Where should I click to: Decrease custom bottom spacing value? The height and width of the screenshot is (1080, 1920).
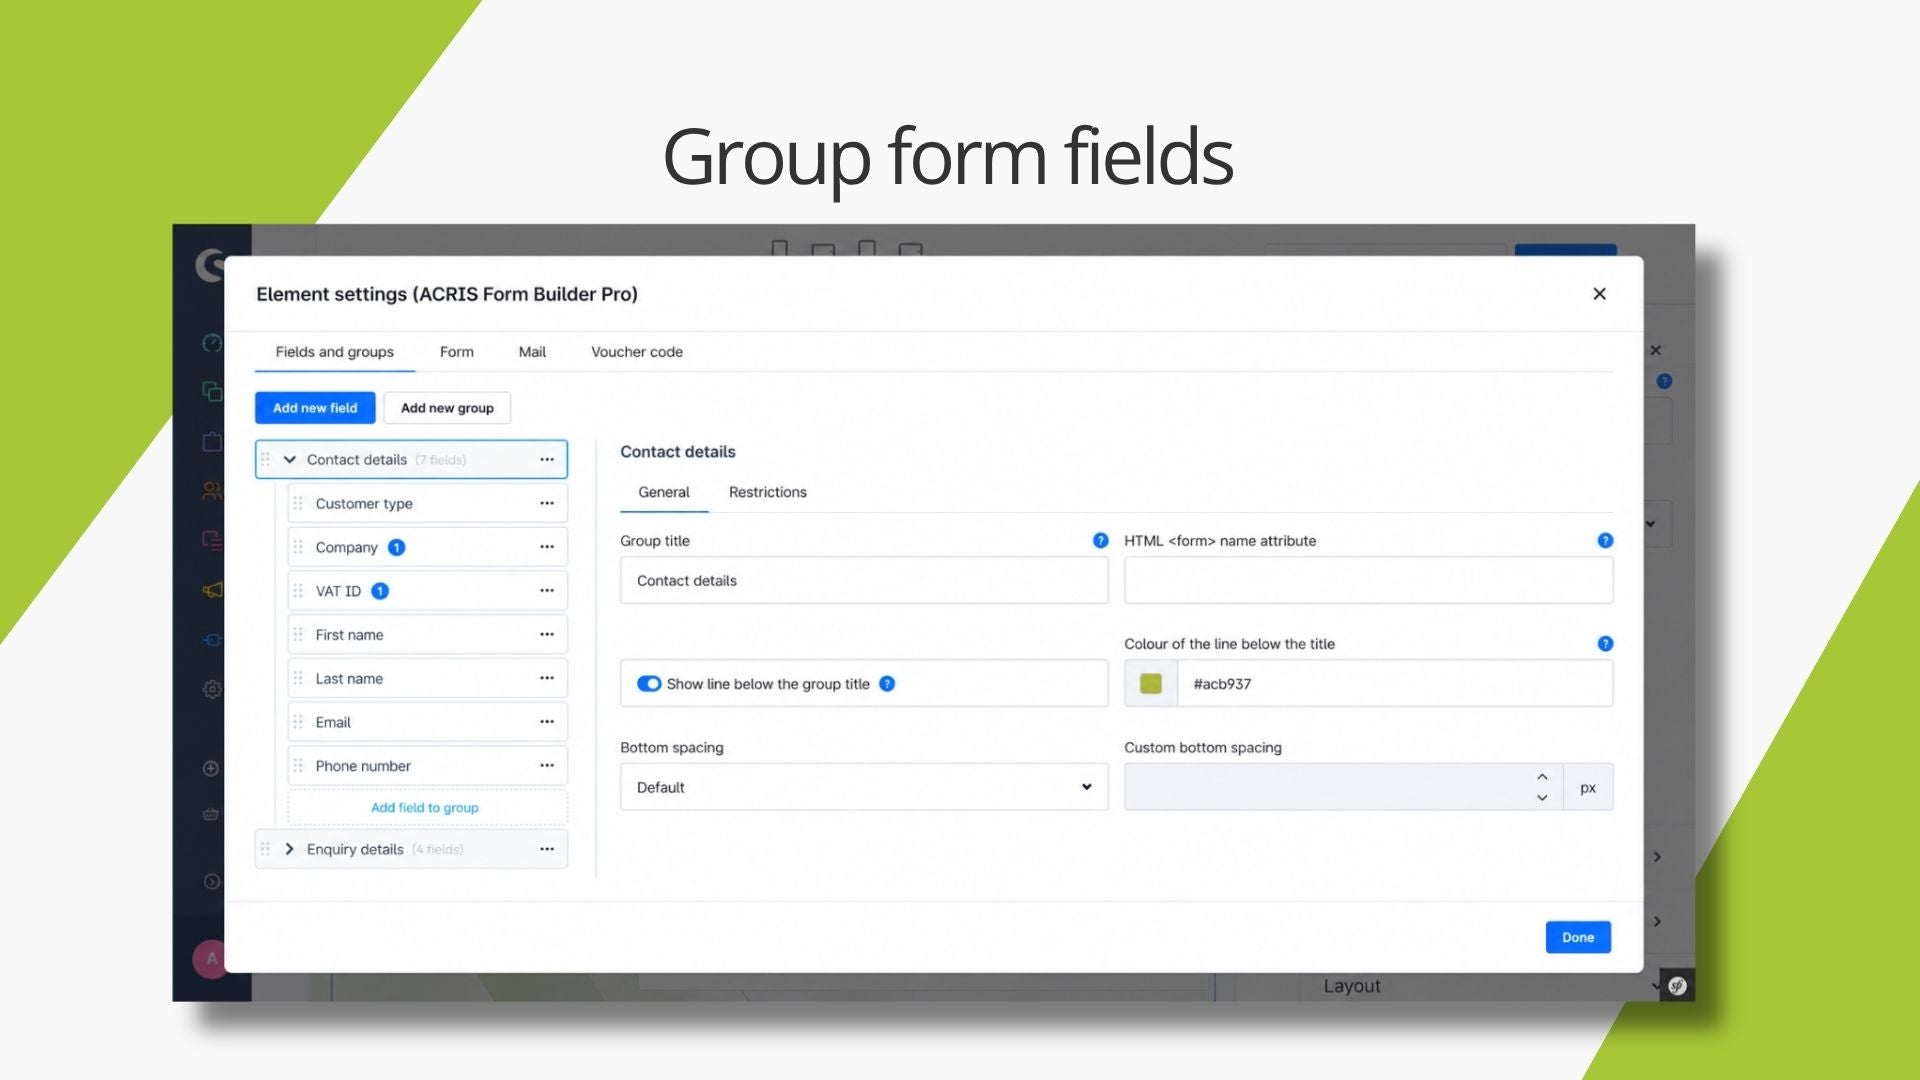(x=1542, y=798)
